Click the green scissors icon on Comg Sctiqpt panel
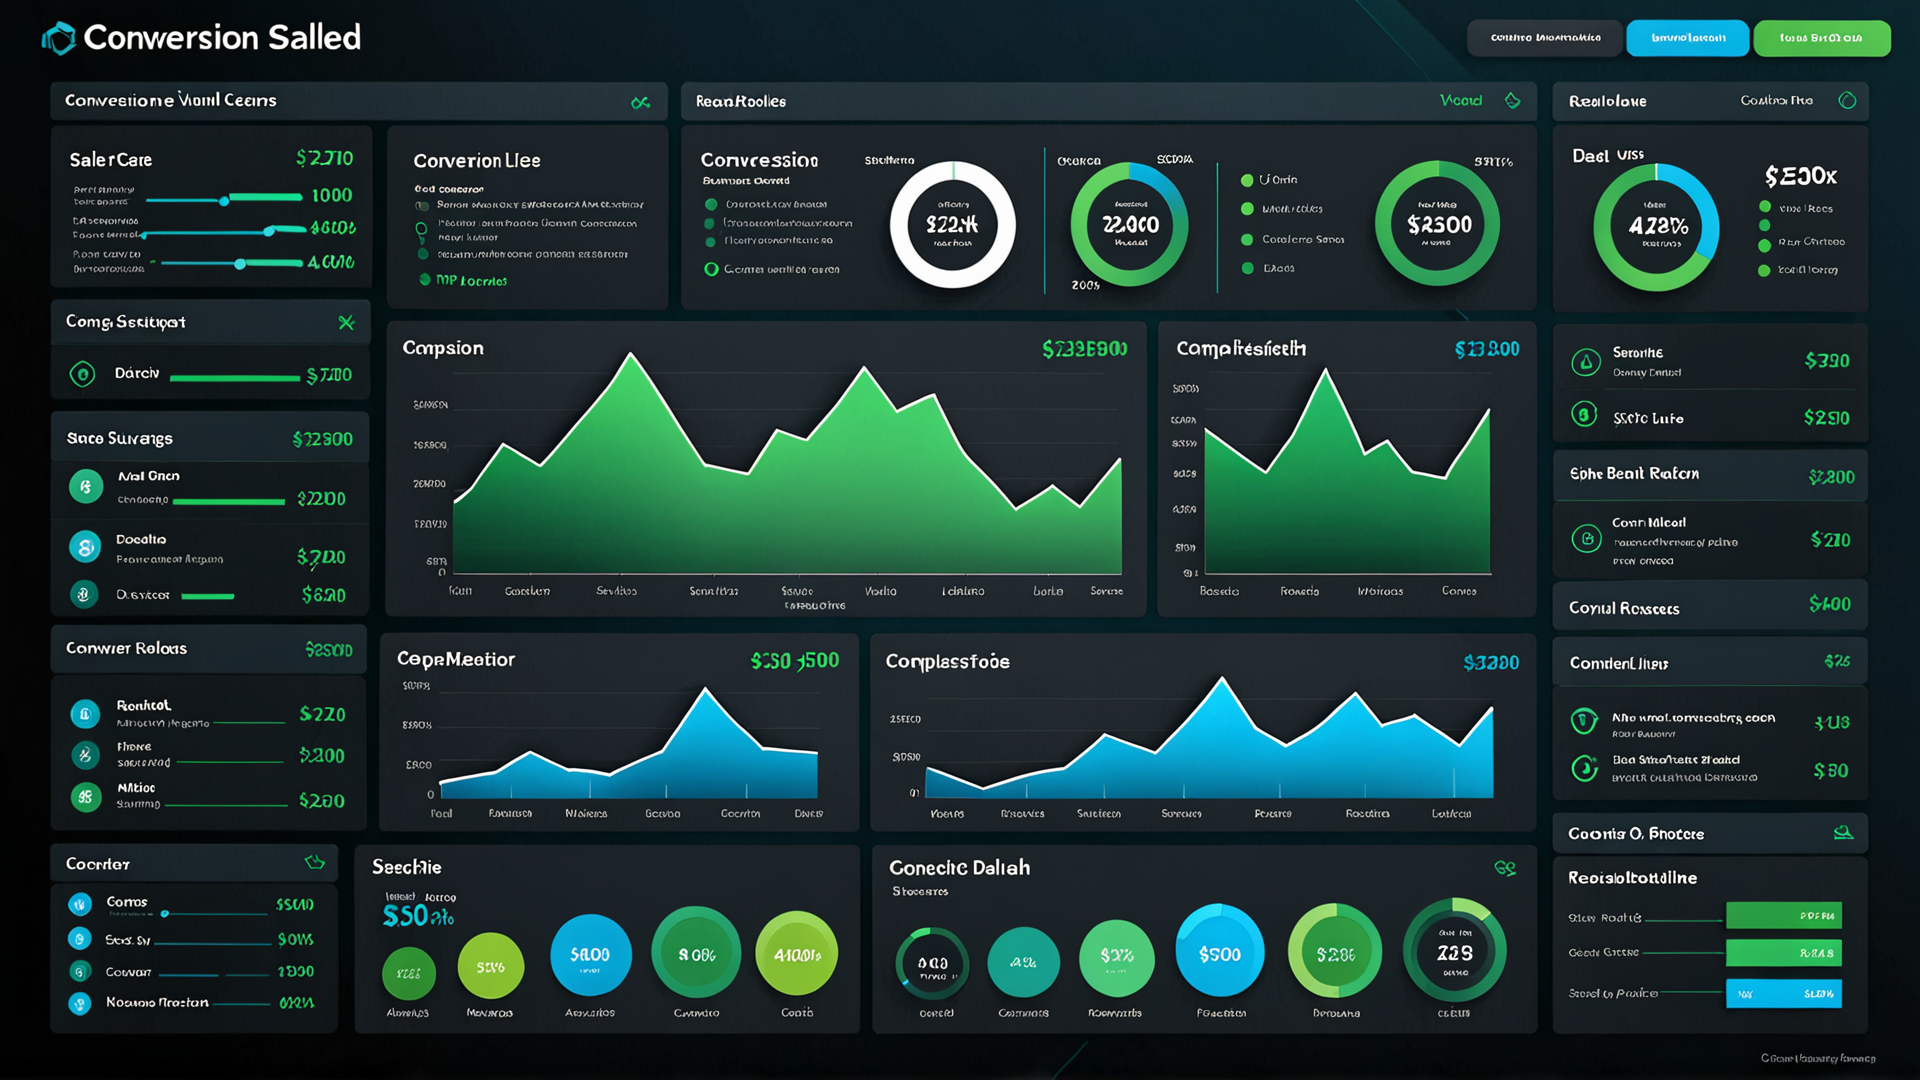This screenshot has width=1920, height=1080. 347,322
